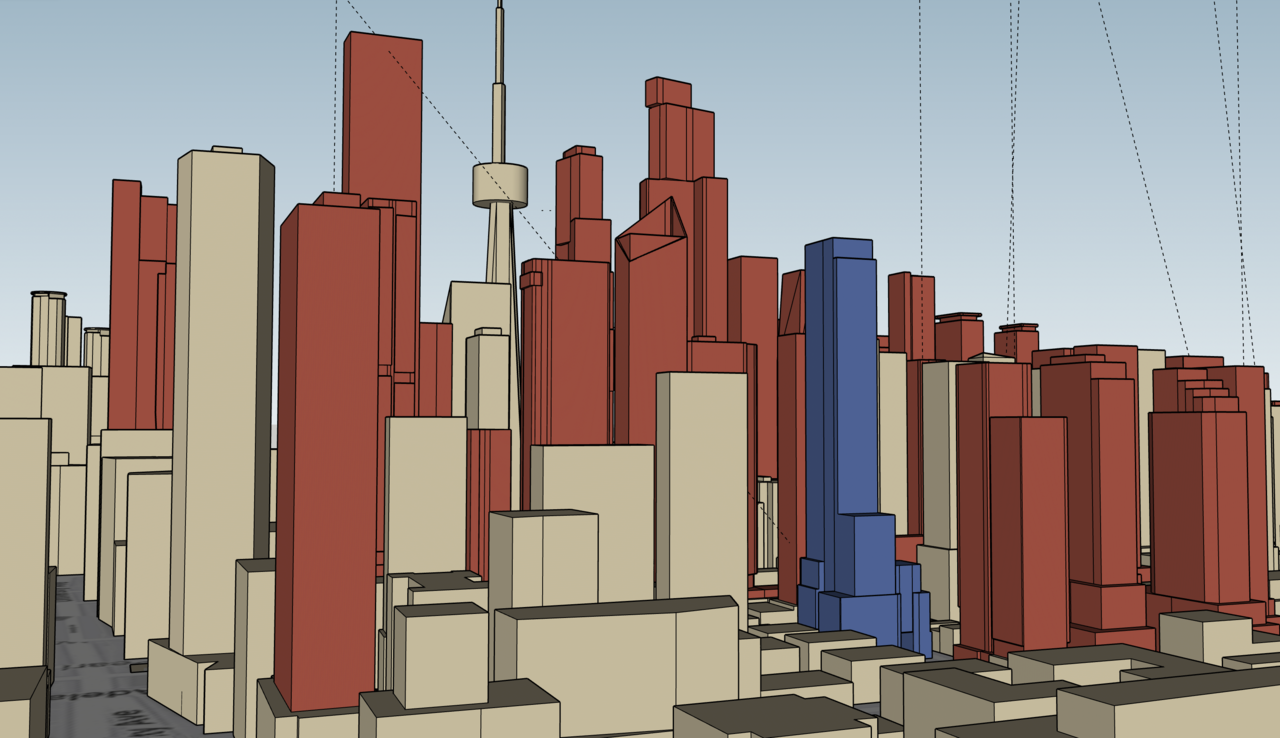
Task: Click the beige slab directly right of blue tower
Action: (893, 440)
